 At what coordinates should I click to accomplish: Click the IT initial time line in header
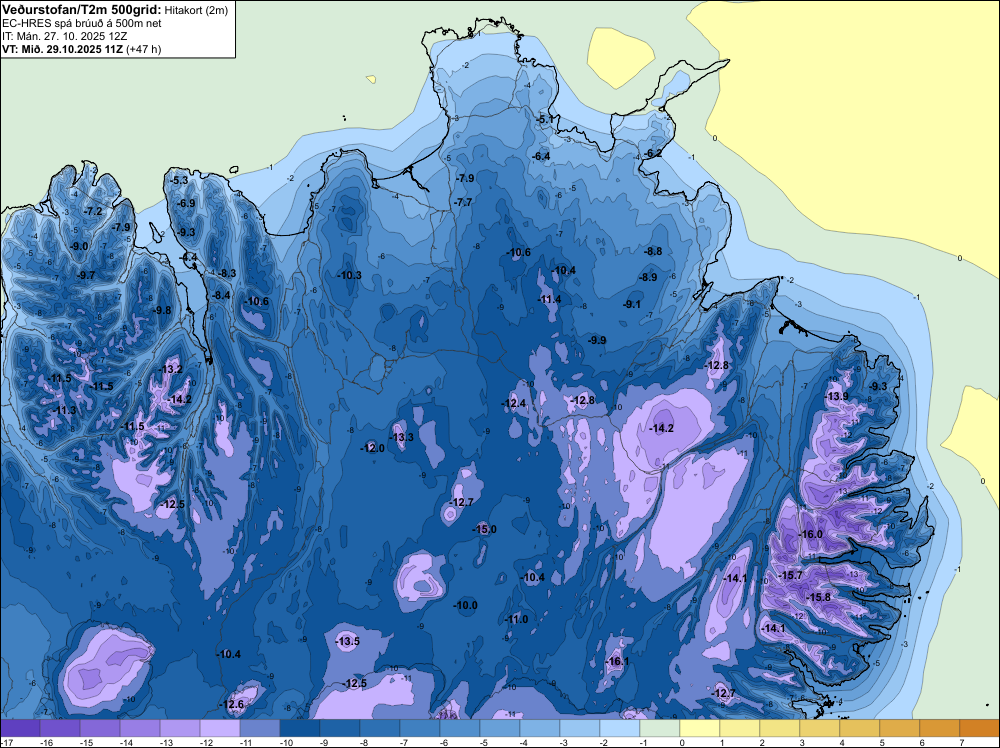66,35
